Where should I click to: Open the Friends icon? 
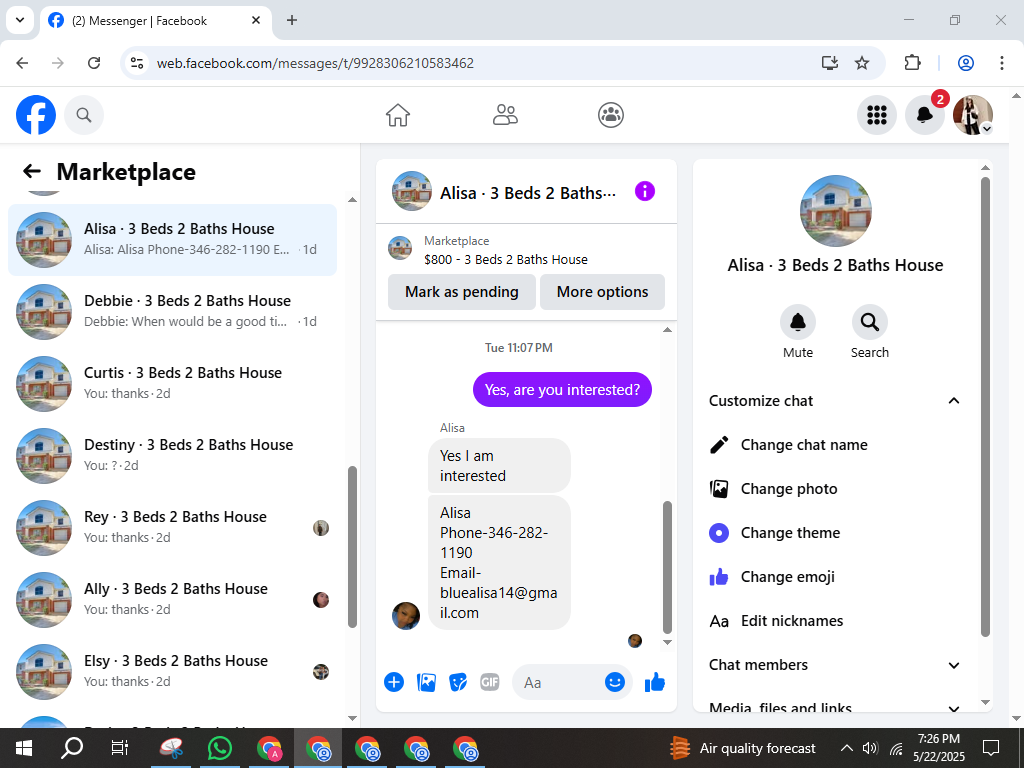click(505, 115)
